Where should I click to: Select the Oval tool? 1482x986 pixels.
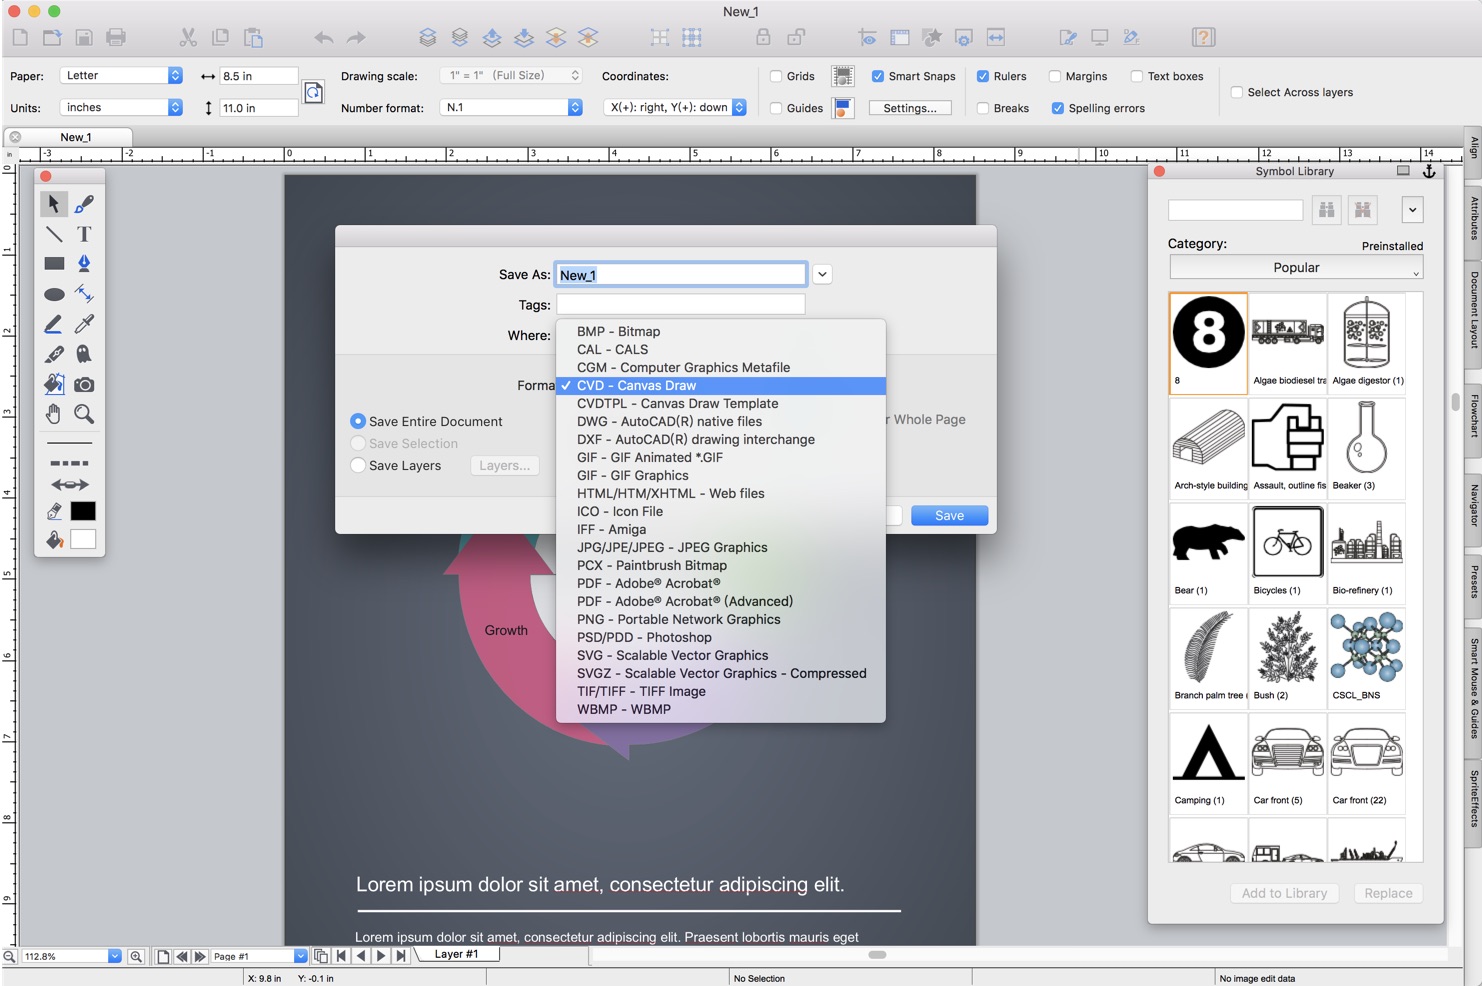(54, 294)
